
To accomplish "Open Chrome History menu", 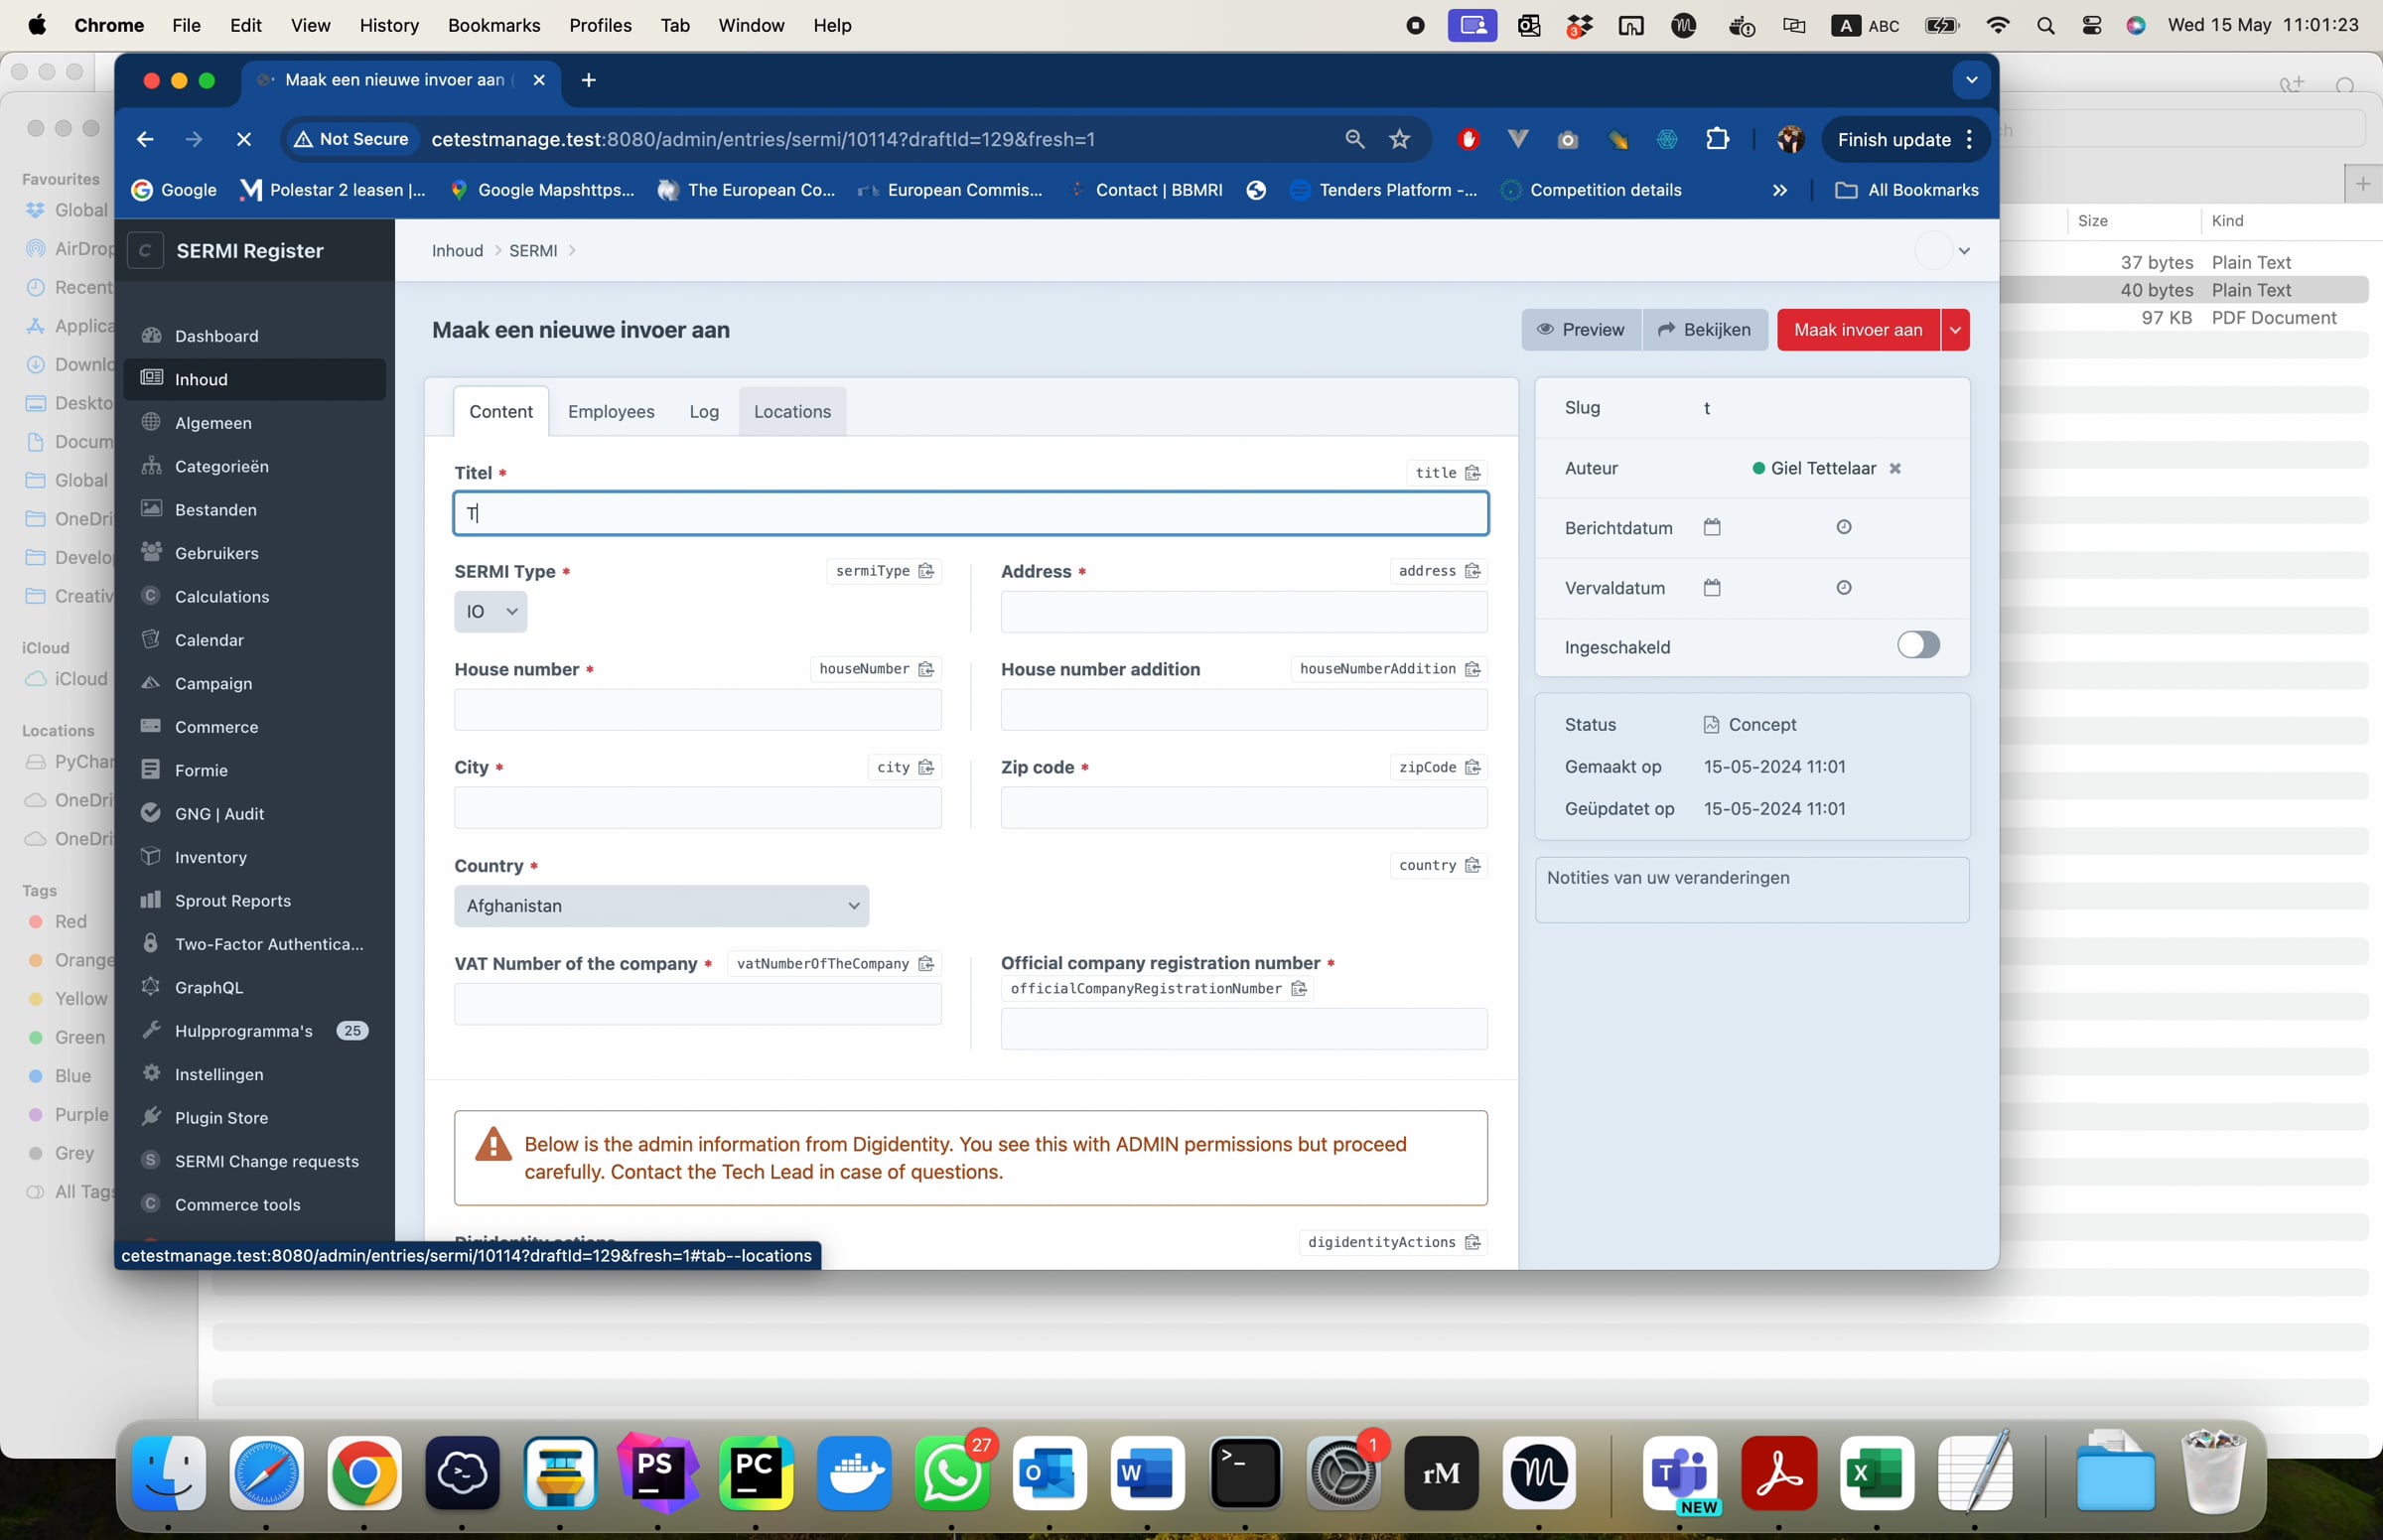I will pos(388,25).
